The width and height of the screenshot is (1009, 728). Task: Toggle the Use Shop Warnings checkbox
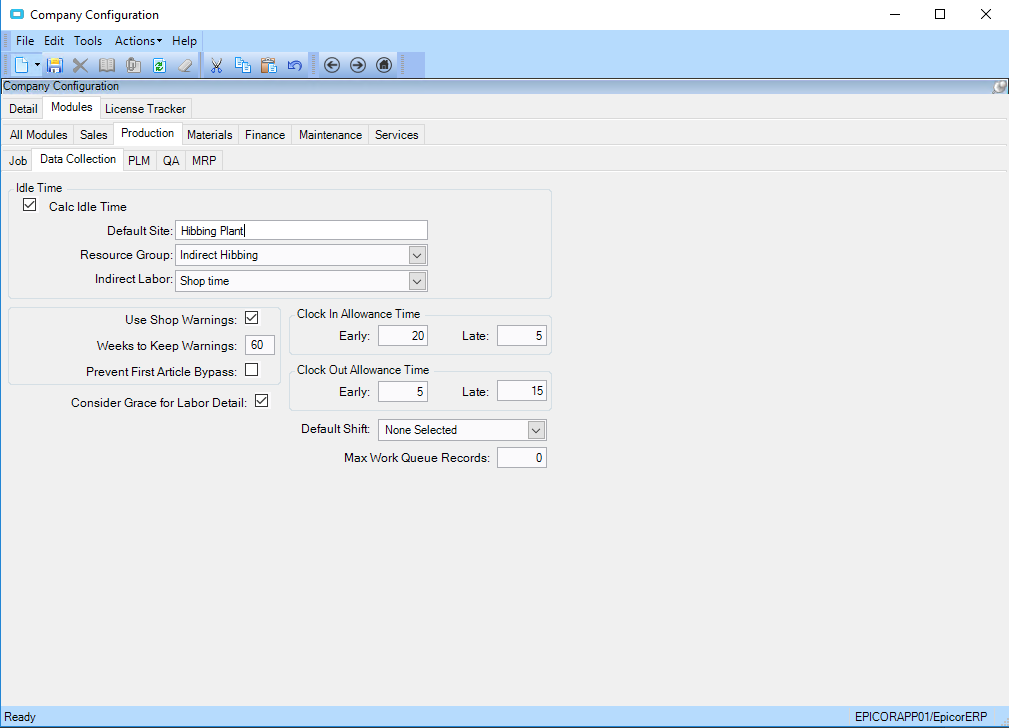pyautogui.click(x=252, y=318)
